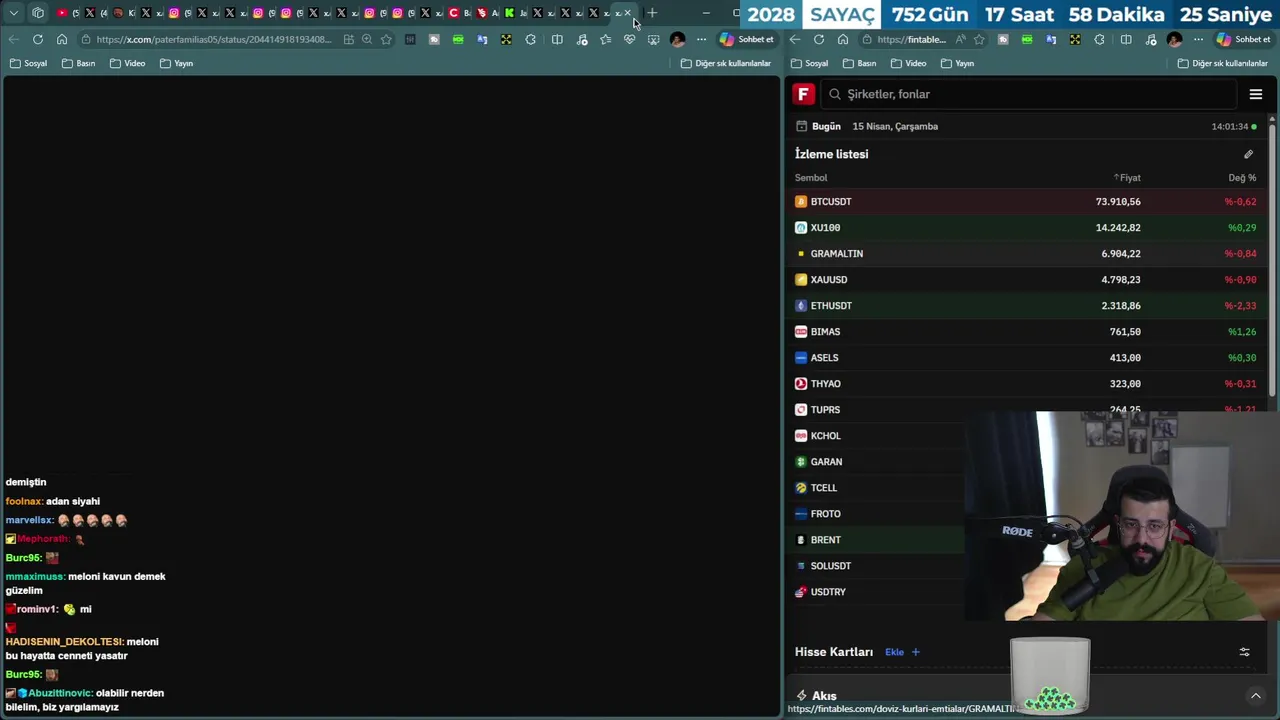Screen dimensions: 1280x720
Task: Open the Extensions puzzle icon in left window
Action: coord(530,39)
